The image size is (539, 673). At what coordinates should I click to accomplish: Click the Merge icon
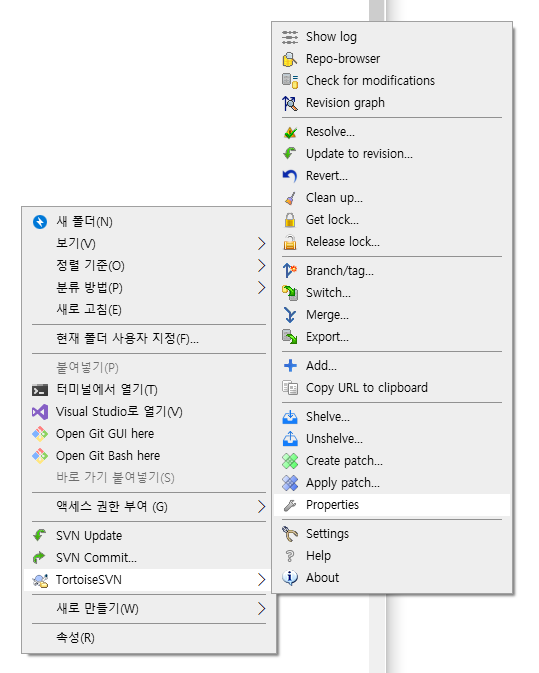pos(290,315)
